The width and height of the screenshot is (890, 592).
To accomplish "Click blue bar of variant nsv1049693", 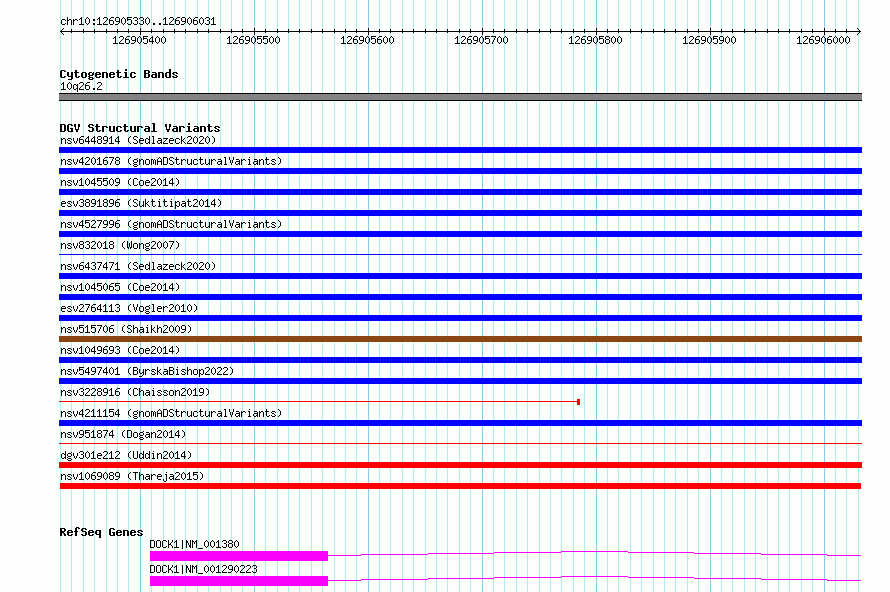I will click(460, 360).
